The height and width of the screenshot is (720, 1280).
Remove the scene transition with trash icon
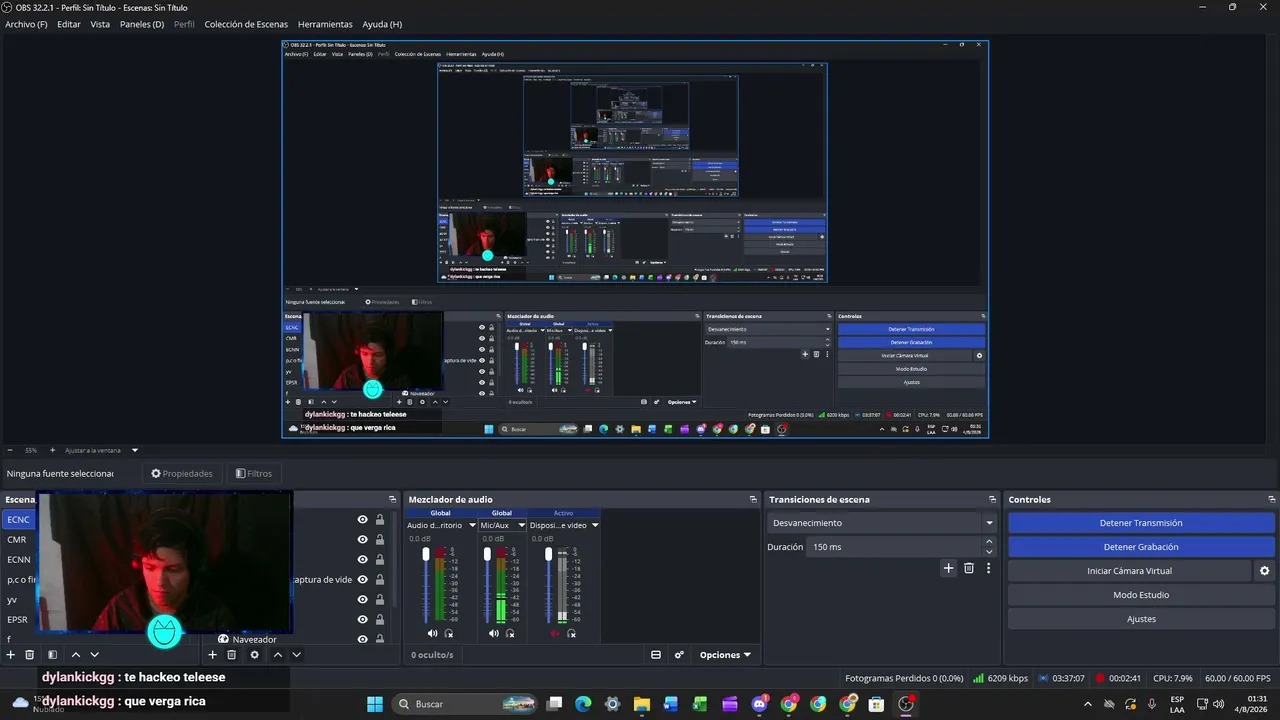(x=969, y=568)
